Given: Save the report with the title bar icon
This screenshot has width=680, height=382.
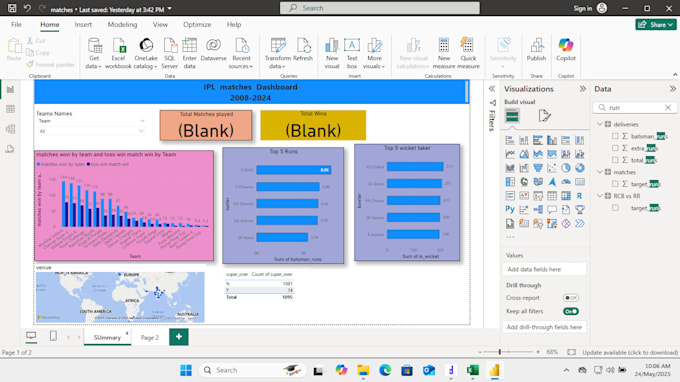Looking at the screenshot, I should (12, 8).
